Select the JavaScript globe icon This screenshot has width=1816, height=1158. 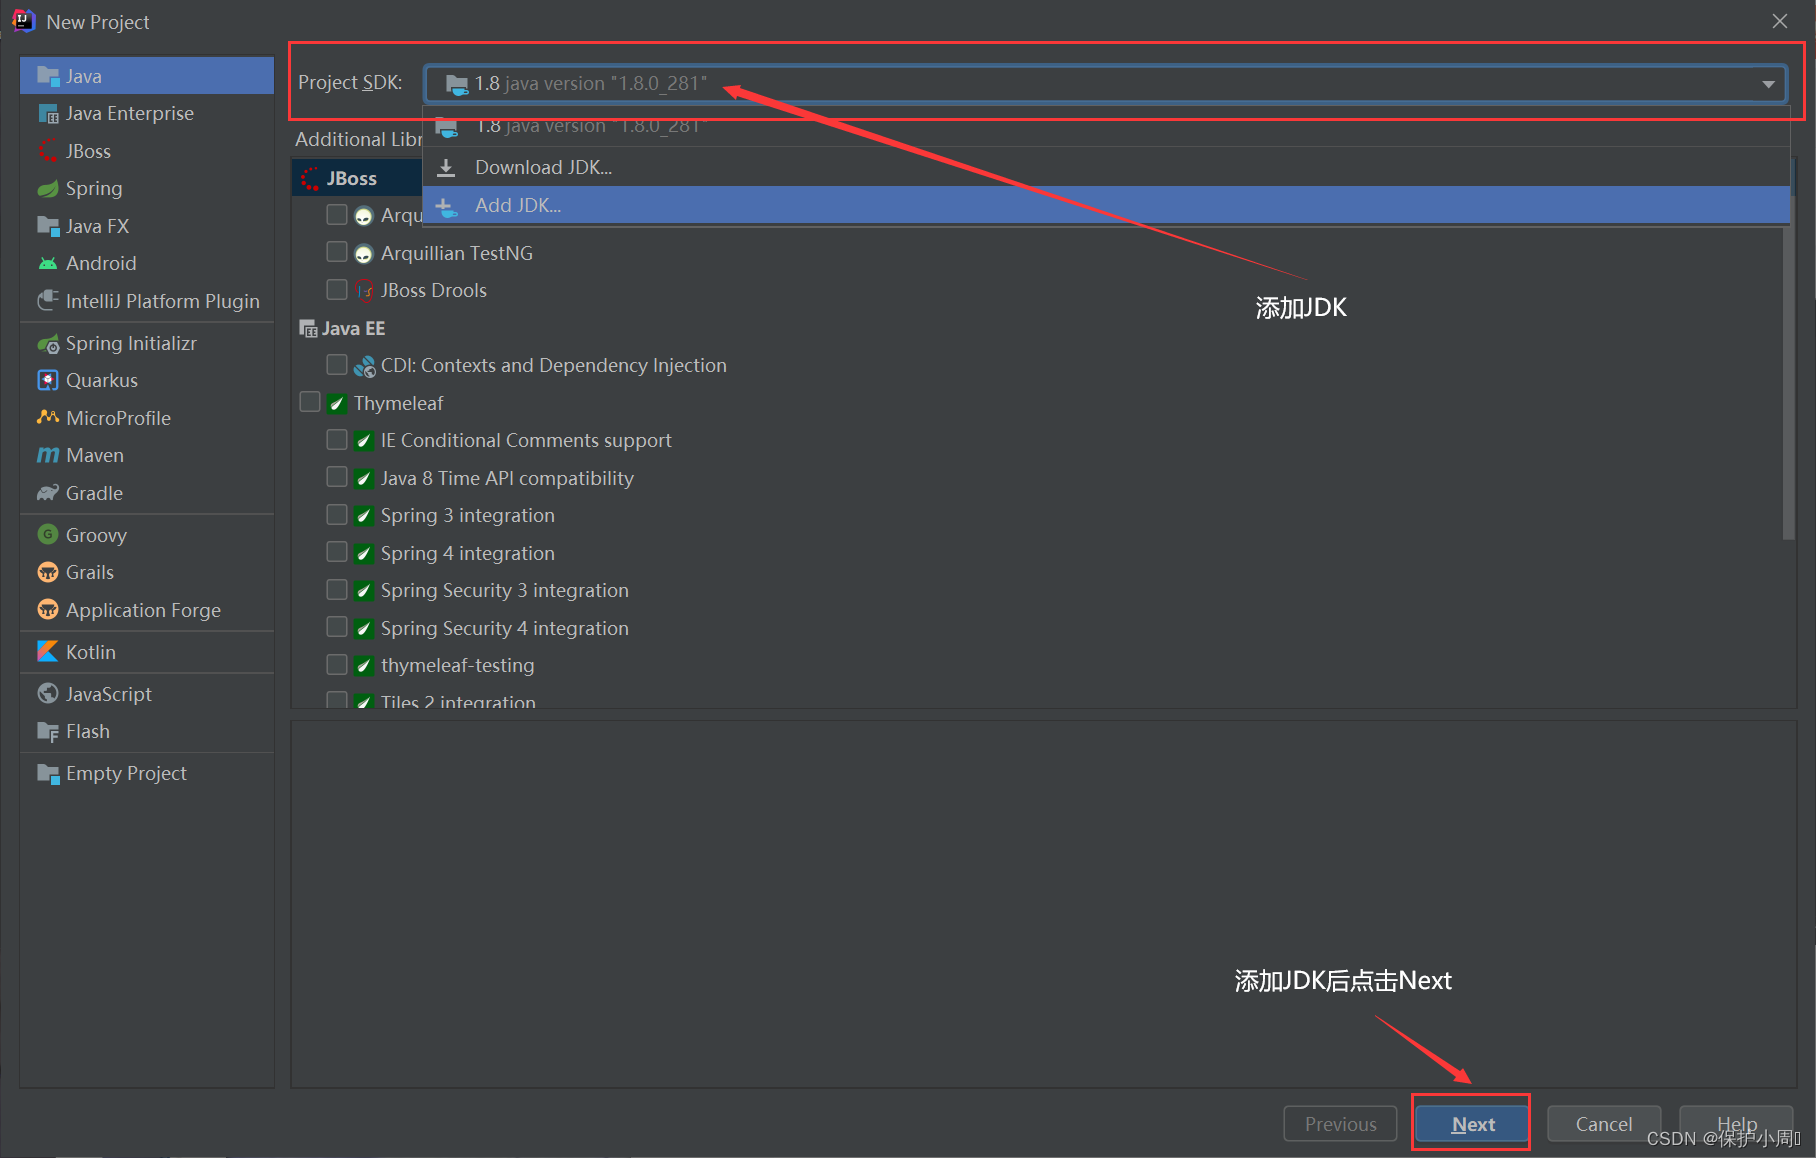coord(48,694)
